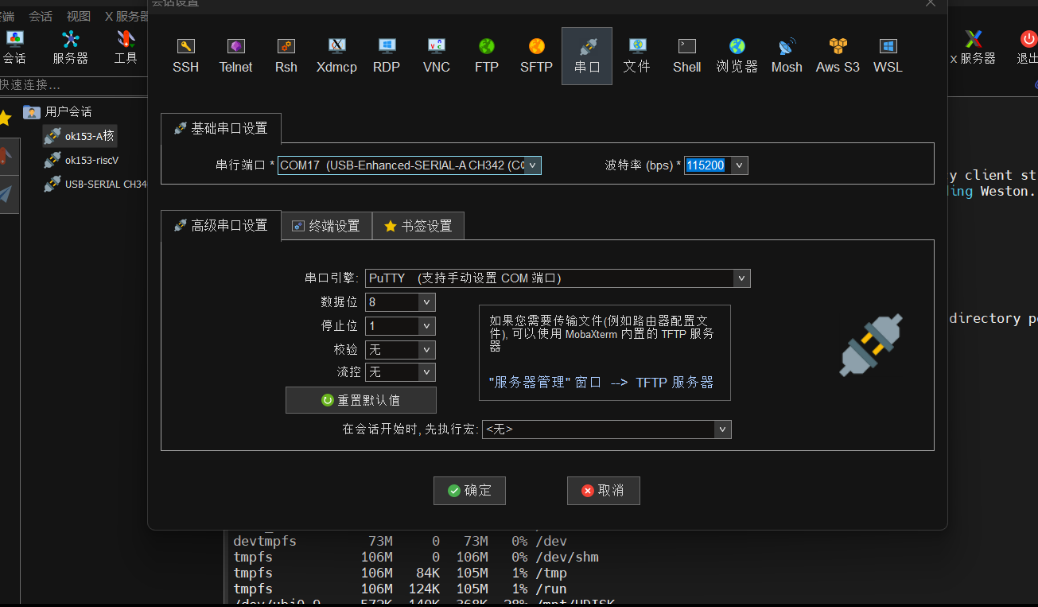Open the 会话 menu in menu bar
Image resolution: width=1038 pixels, height=607 pixels.
point(40,16)
